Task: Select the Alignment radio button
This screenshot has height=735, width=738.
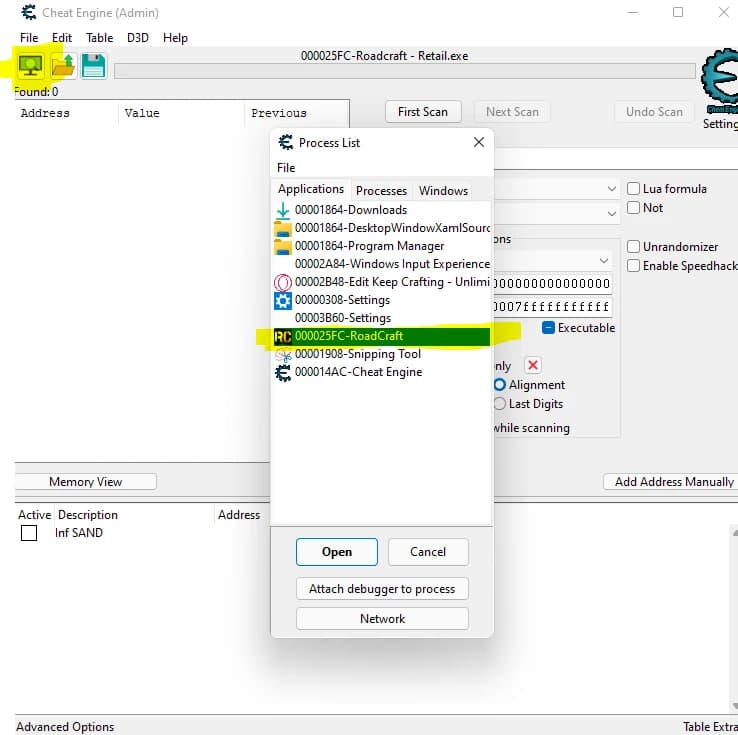Action: tap(500, 385)
